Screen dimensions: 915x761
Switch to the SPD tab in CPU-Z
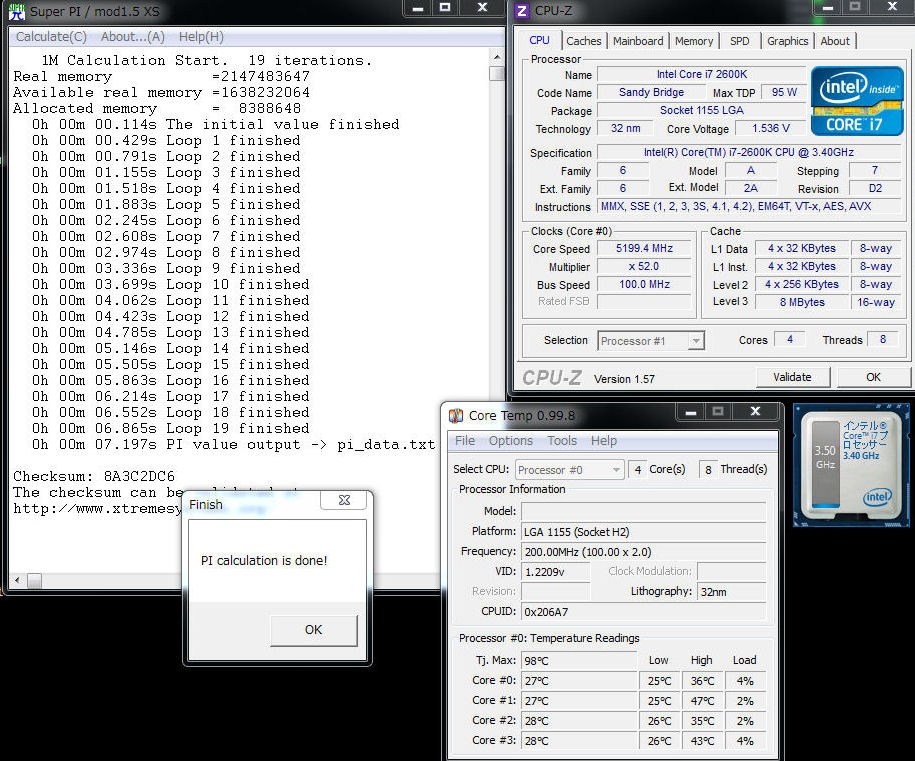(739, 41)
